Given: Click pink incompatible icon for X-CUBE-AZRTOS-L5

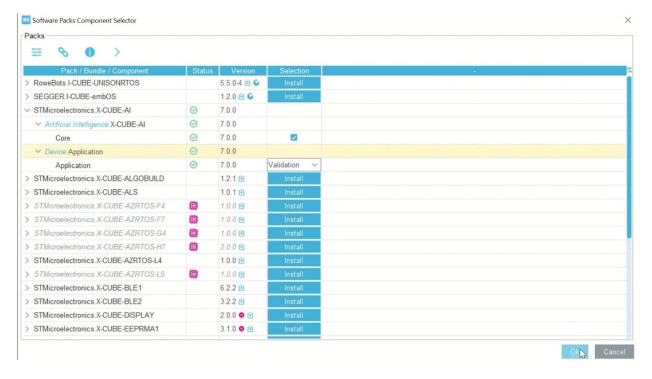Looking at the screenshot, I should coord(193,274).
